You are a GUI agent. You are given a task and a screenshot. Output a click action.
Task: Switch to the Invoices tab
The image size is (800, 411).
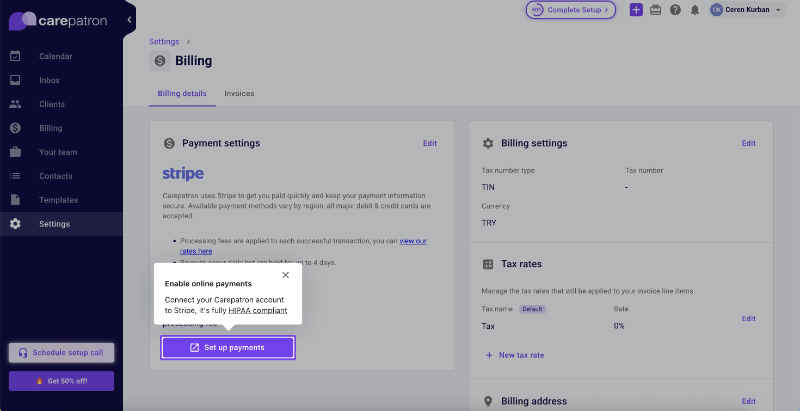point(239,94)
